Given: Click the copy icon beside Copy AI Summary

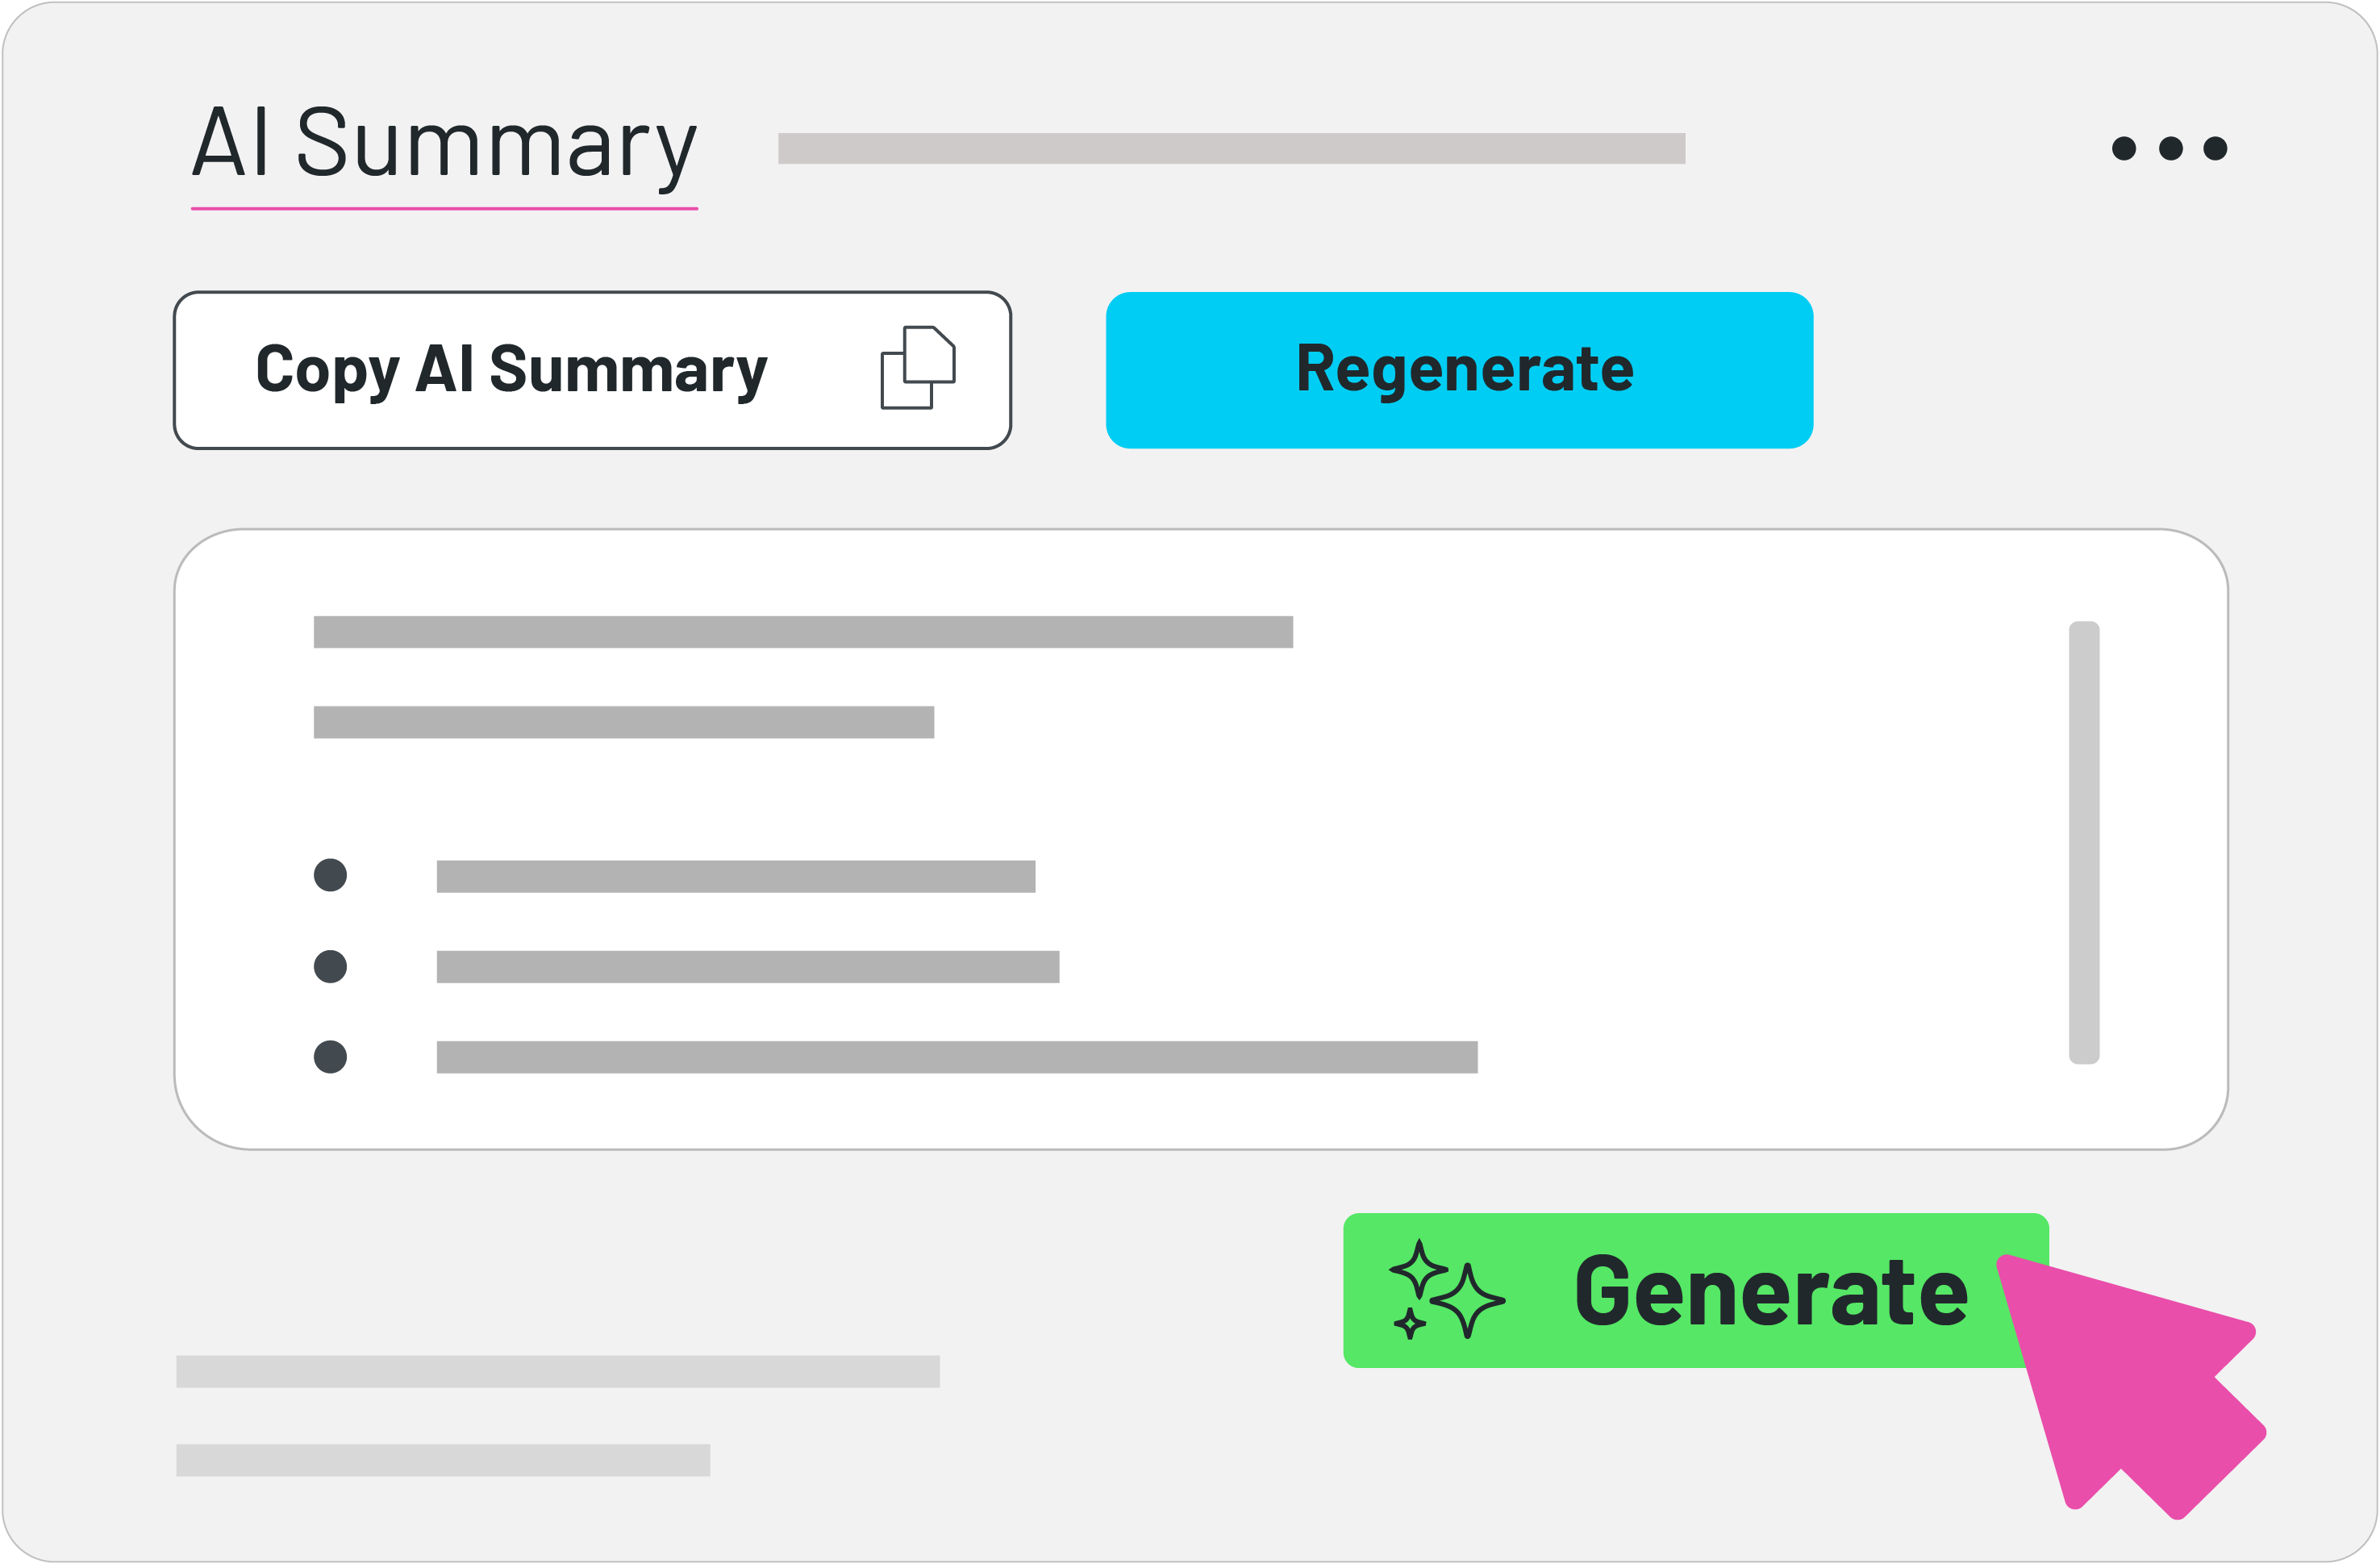Looking at the screenshot, I should point(917,367).
